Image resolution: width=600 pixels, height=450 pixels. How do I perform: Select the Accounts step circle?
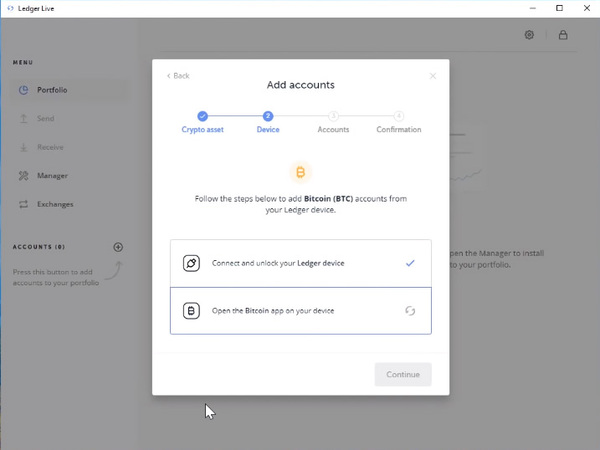click(333, 116)
